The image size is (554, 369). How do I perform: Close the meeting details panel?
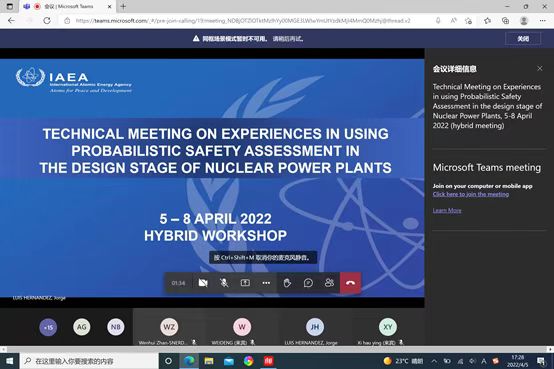[540, 68]
